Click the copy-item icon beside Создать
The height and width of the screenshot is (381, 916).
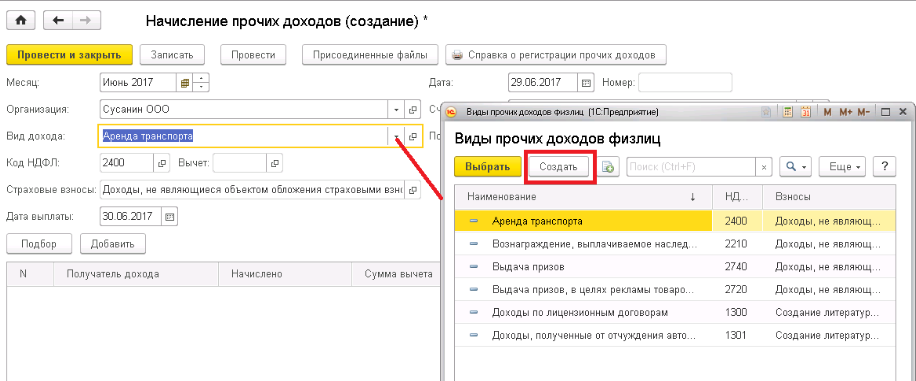point(608,167)
